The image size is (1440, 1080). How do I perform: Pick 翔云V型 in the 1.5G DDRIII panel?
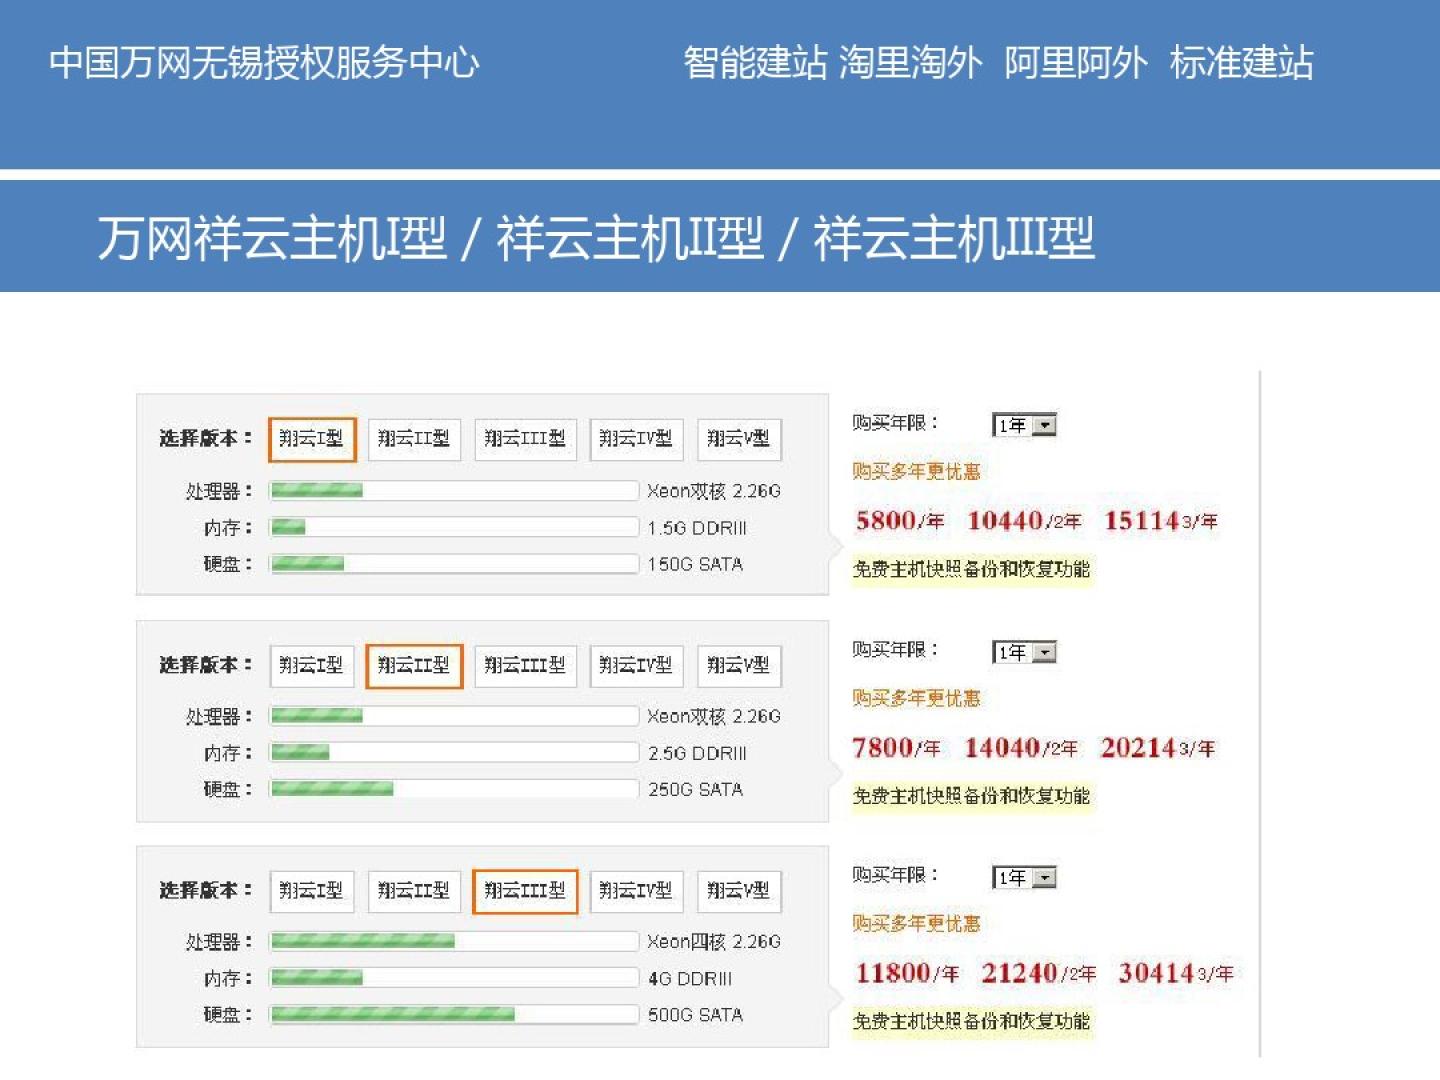coord(738,439)
